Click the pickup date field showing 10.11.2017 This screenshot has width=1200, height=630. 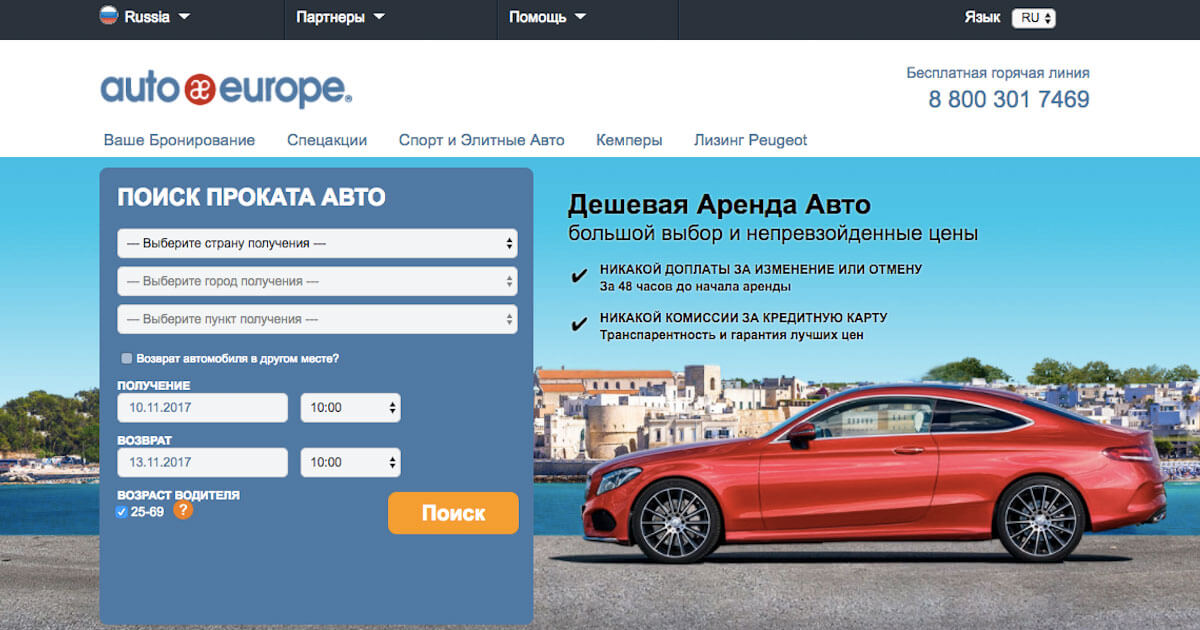[x=202, y=407]
